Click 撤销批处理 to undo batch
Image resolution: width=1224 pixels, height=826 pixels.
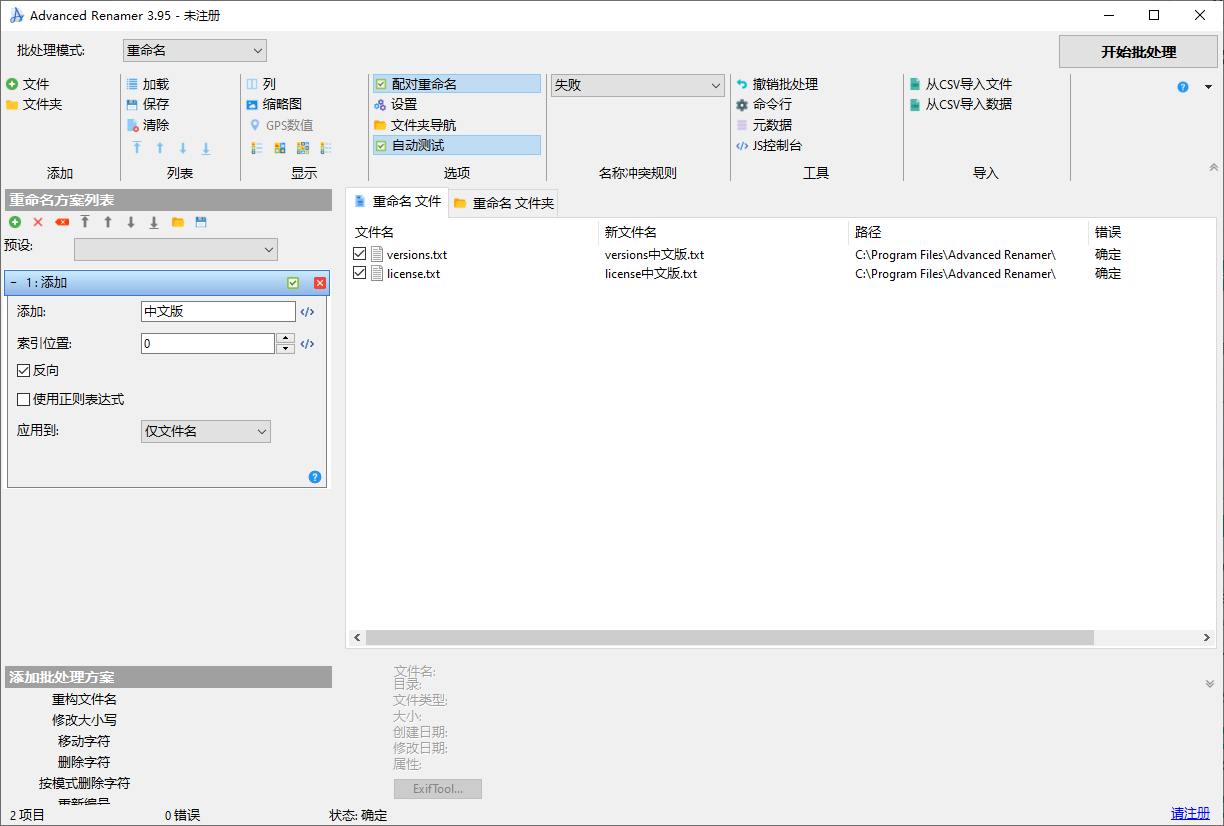[x=777, y=84]
